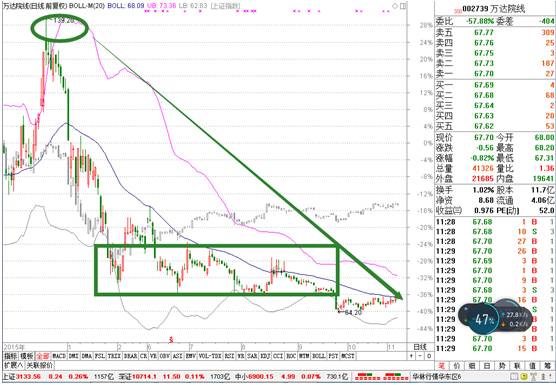Switch to the 细 detail tab

pyautogui.click(x=472, y=366)
